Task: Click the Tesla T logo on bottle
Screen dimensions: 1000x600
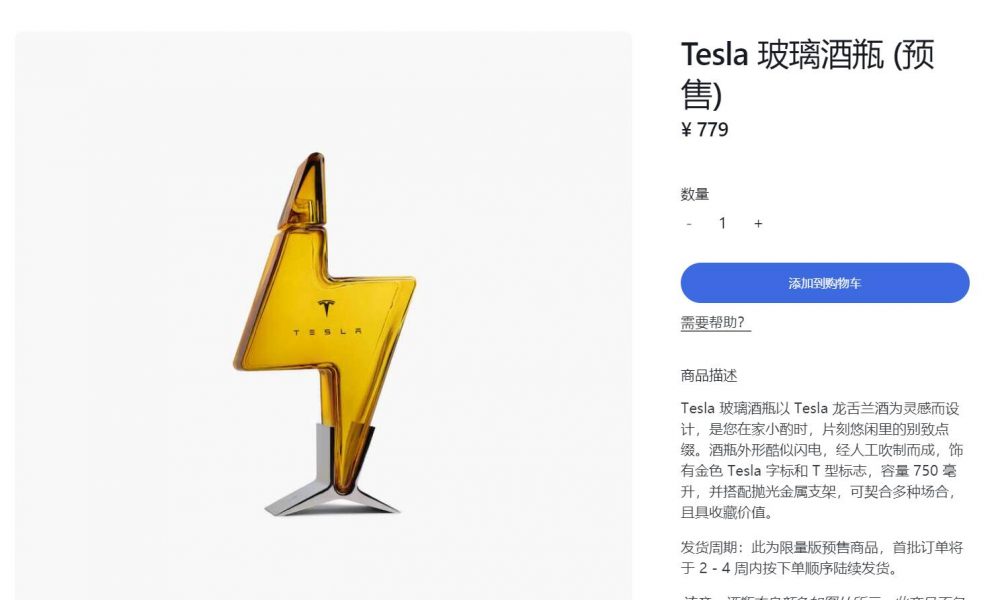Action: (326, 308)
